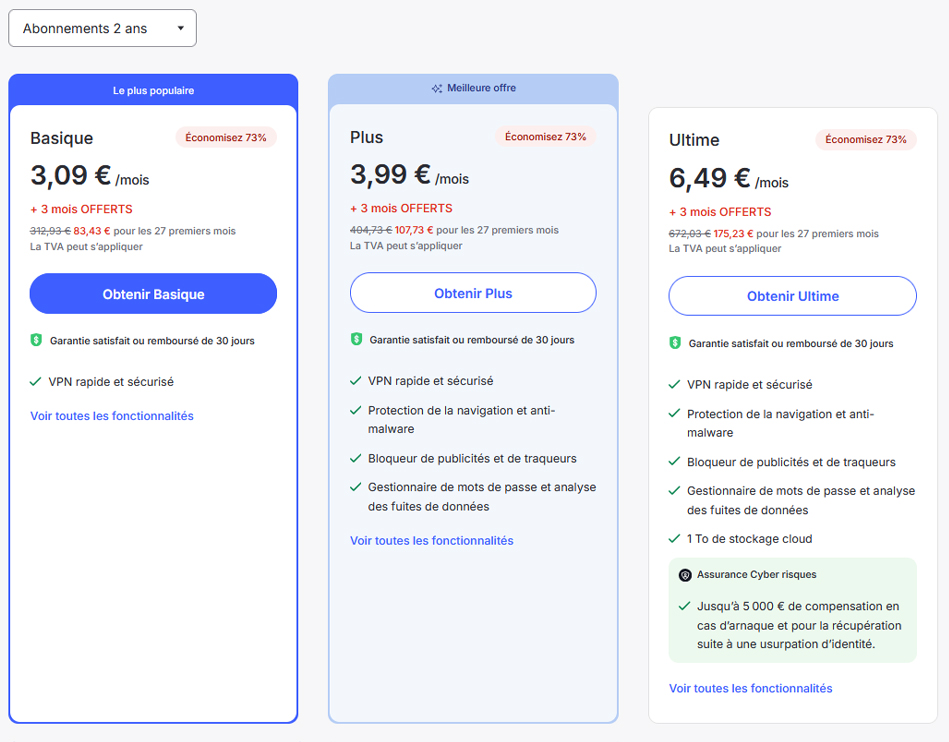This screenshot has width=949, height=742.
Task: Click the checkmark beside 'Protection de la navigation' in Plus
Action: (x=356, y=410)
